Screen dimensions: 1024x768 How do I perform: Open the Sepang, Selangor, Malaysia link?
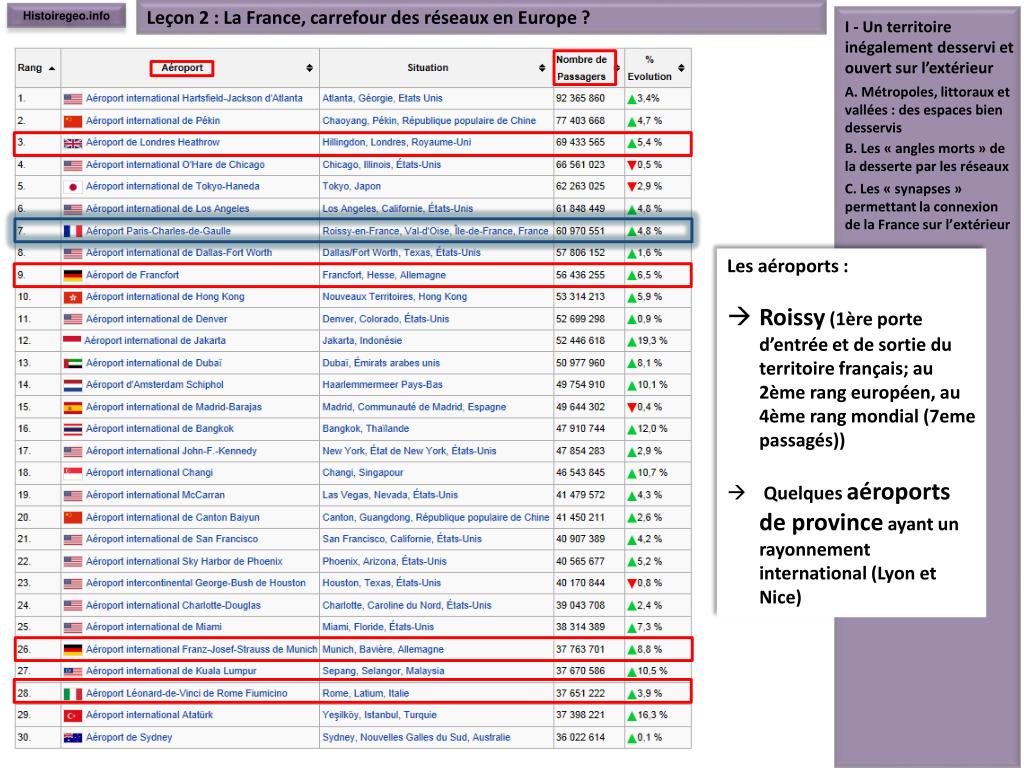(x=383, y=671)
